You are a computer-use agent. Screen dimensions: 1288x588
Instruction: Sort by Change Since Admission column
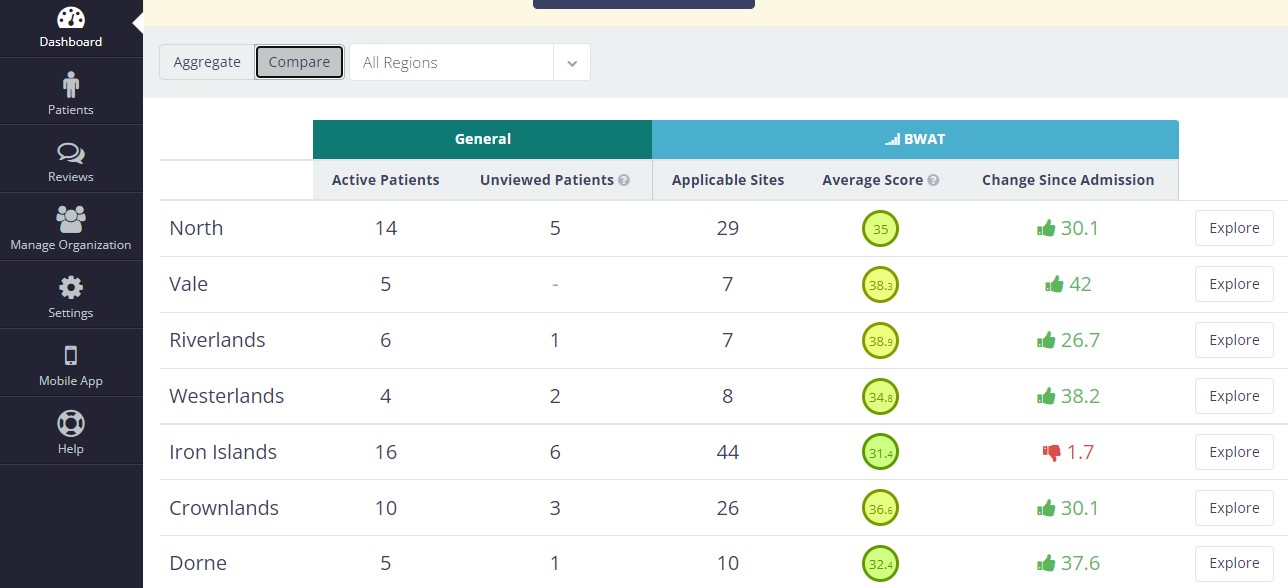pyautogui.click(x=1068, y=180)
